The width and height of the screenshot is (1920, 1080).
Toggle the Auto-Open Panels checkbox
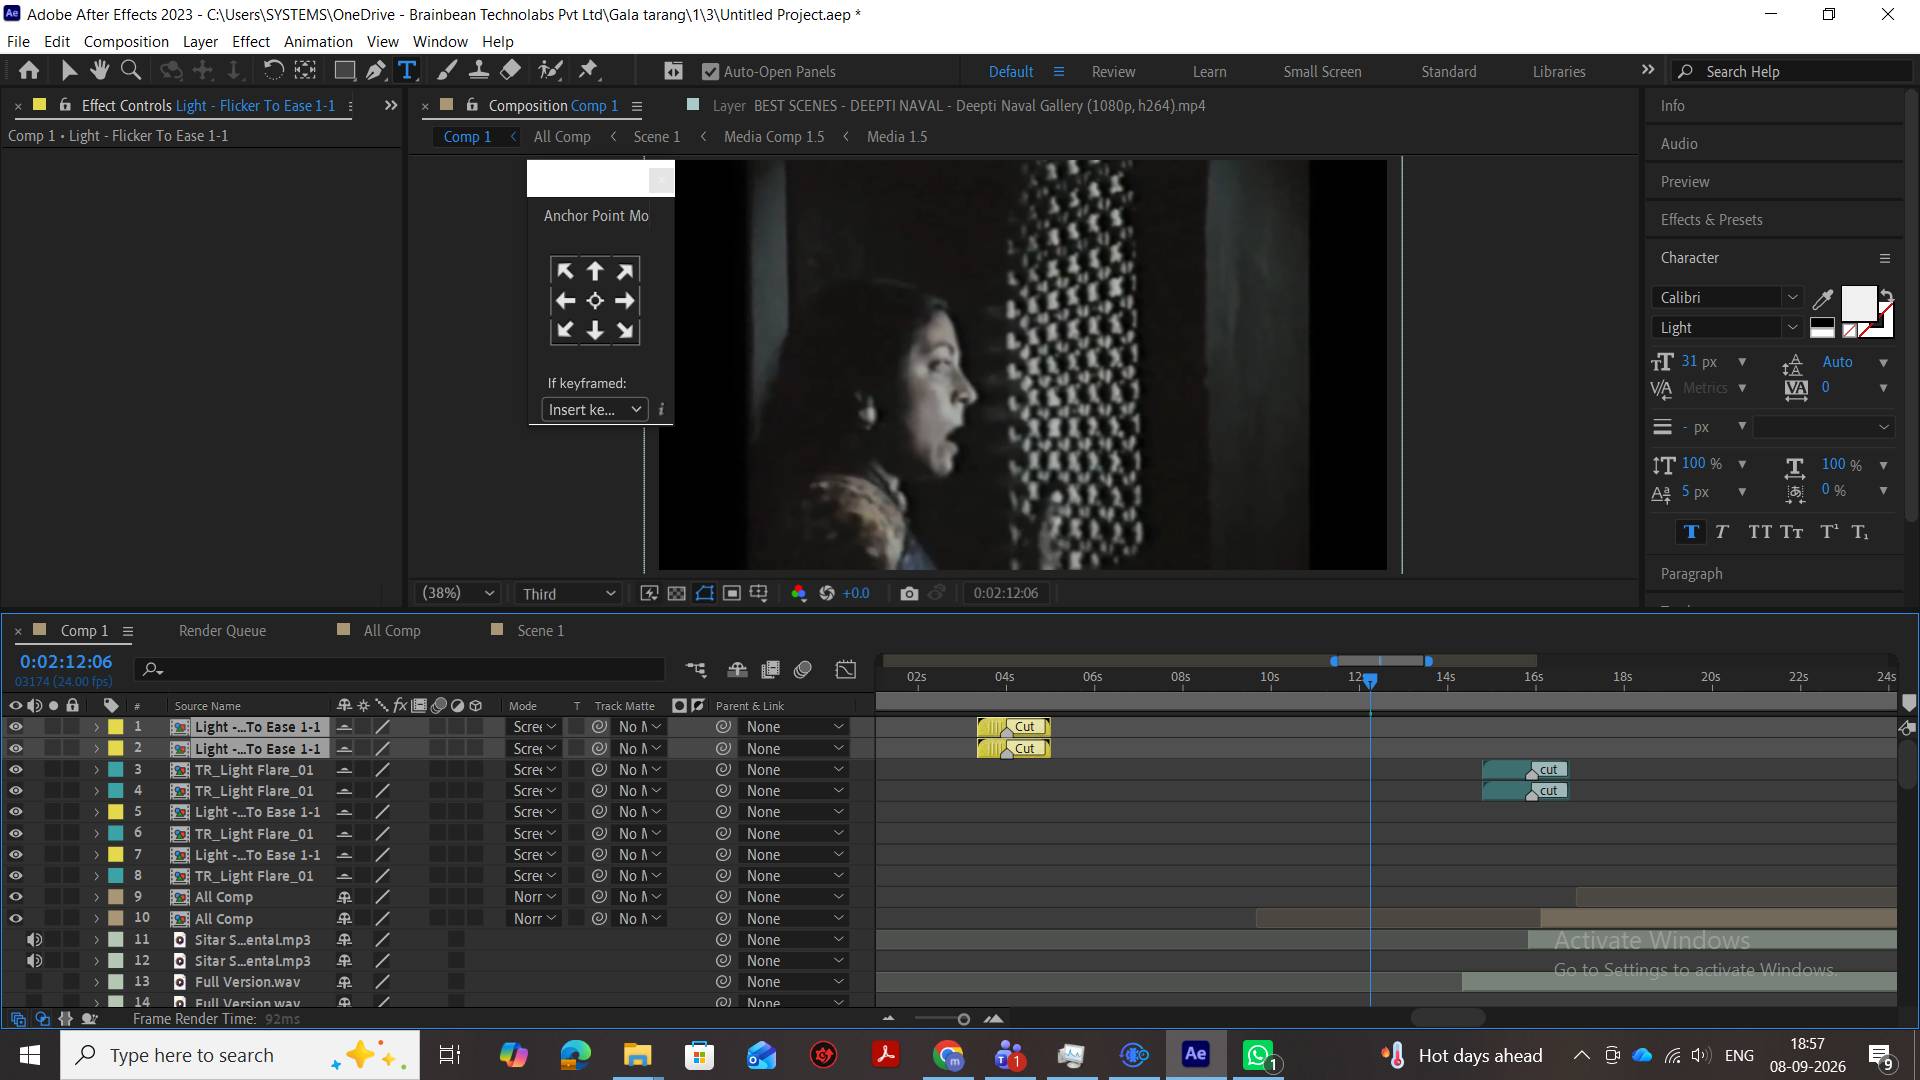point(710,72)
